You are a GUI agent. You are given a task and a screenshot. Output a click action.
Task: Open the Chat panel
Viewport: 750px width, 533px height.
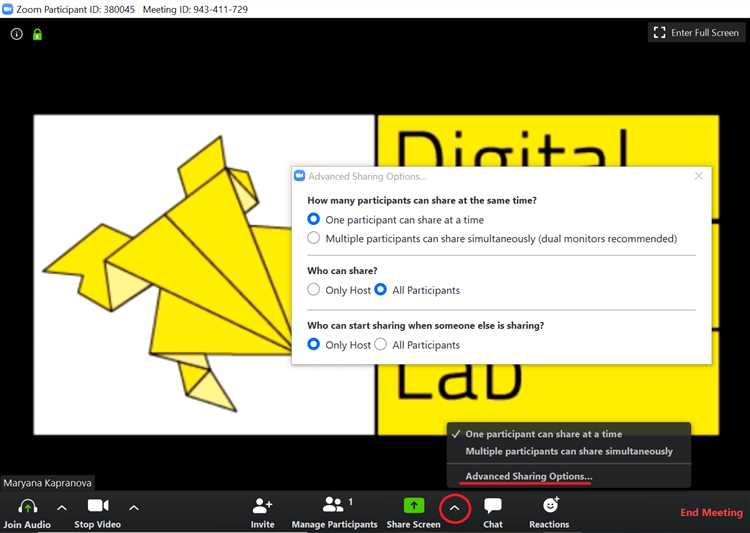pos(493,513)
